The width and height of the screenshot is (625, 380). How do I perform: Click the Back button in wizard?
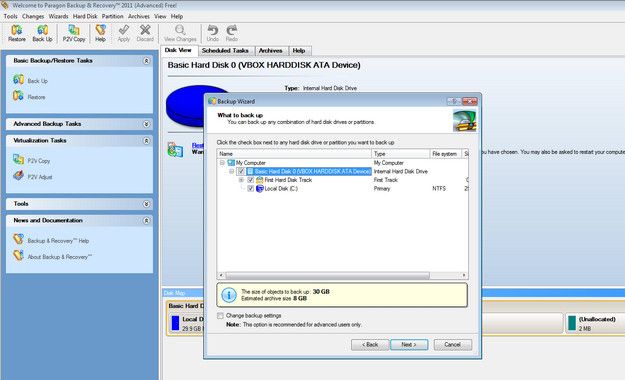coord(370,345)
